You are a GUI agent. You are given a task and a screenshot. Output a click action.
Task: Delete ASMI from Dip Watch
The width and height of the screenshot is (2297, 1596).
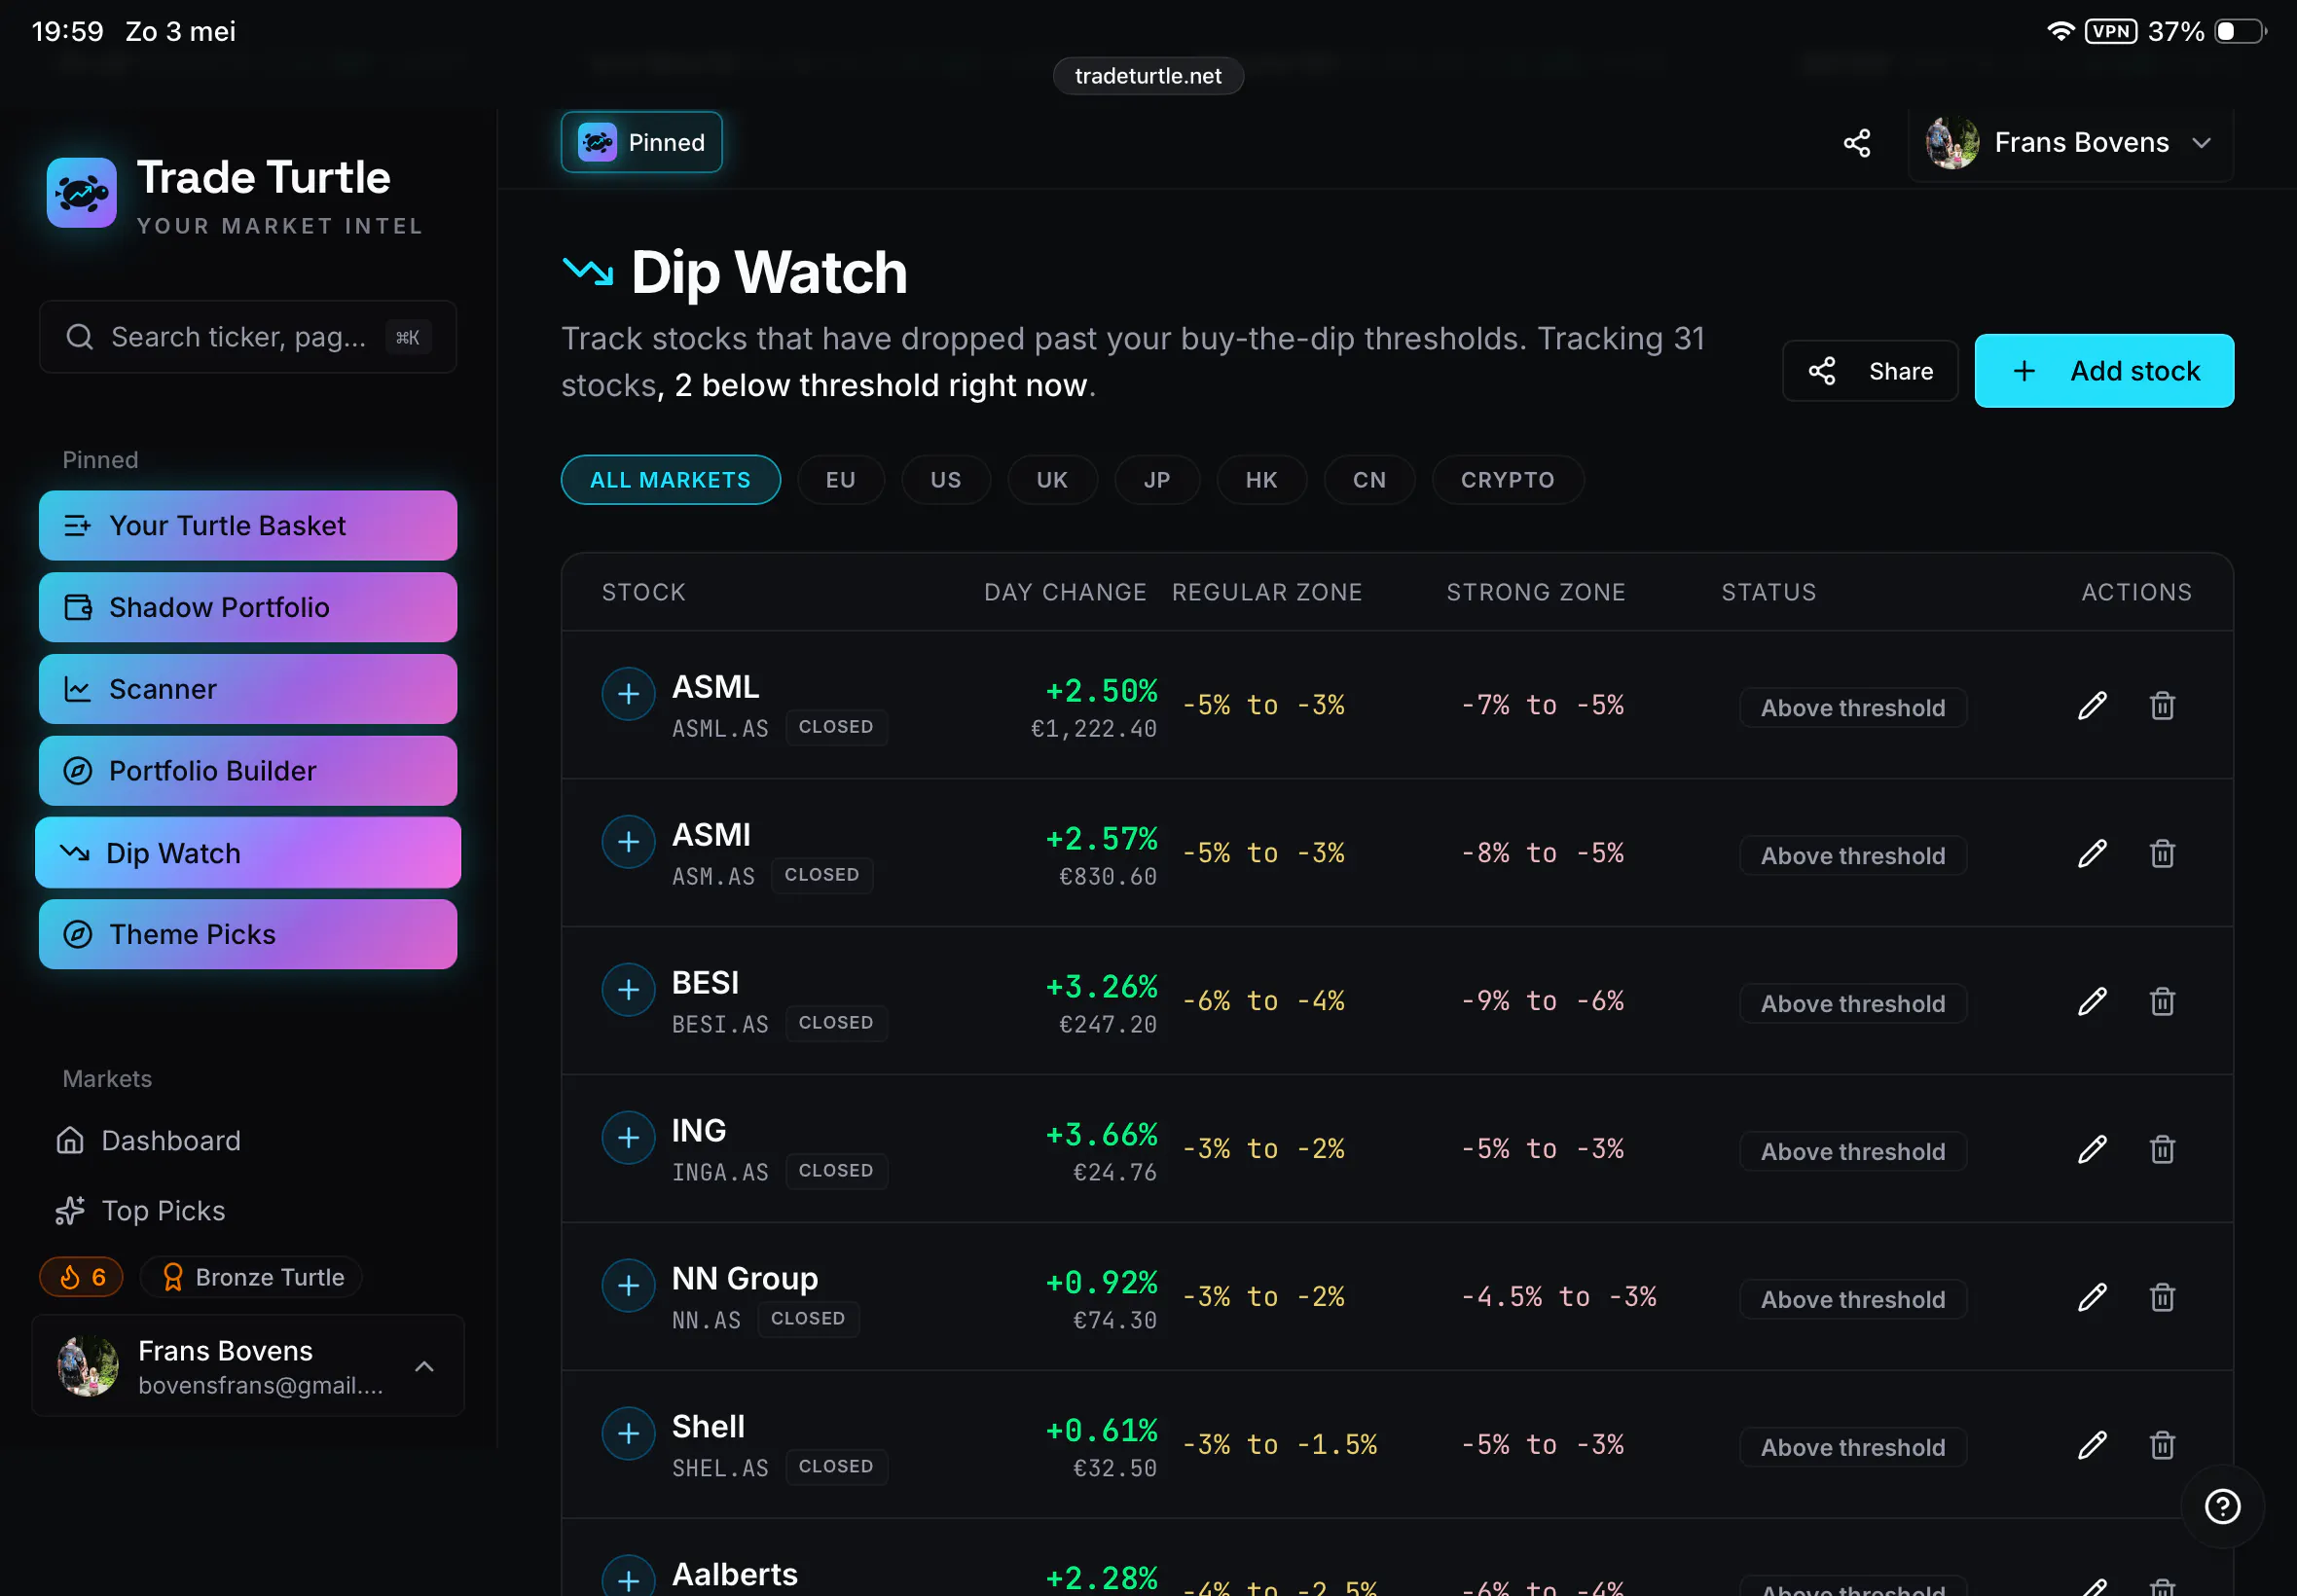pyautogui.click(x=2162, y=854)
